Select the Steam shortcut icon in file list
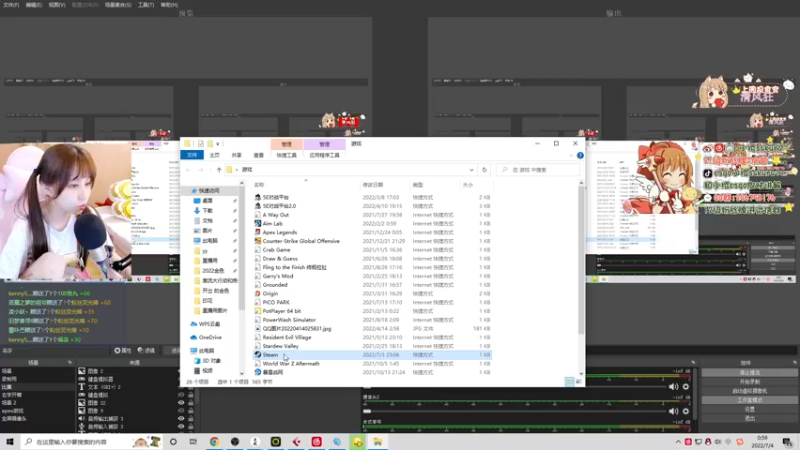 coord(258,355)
